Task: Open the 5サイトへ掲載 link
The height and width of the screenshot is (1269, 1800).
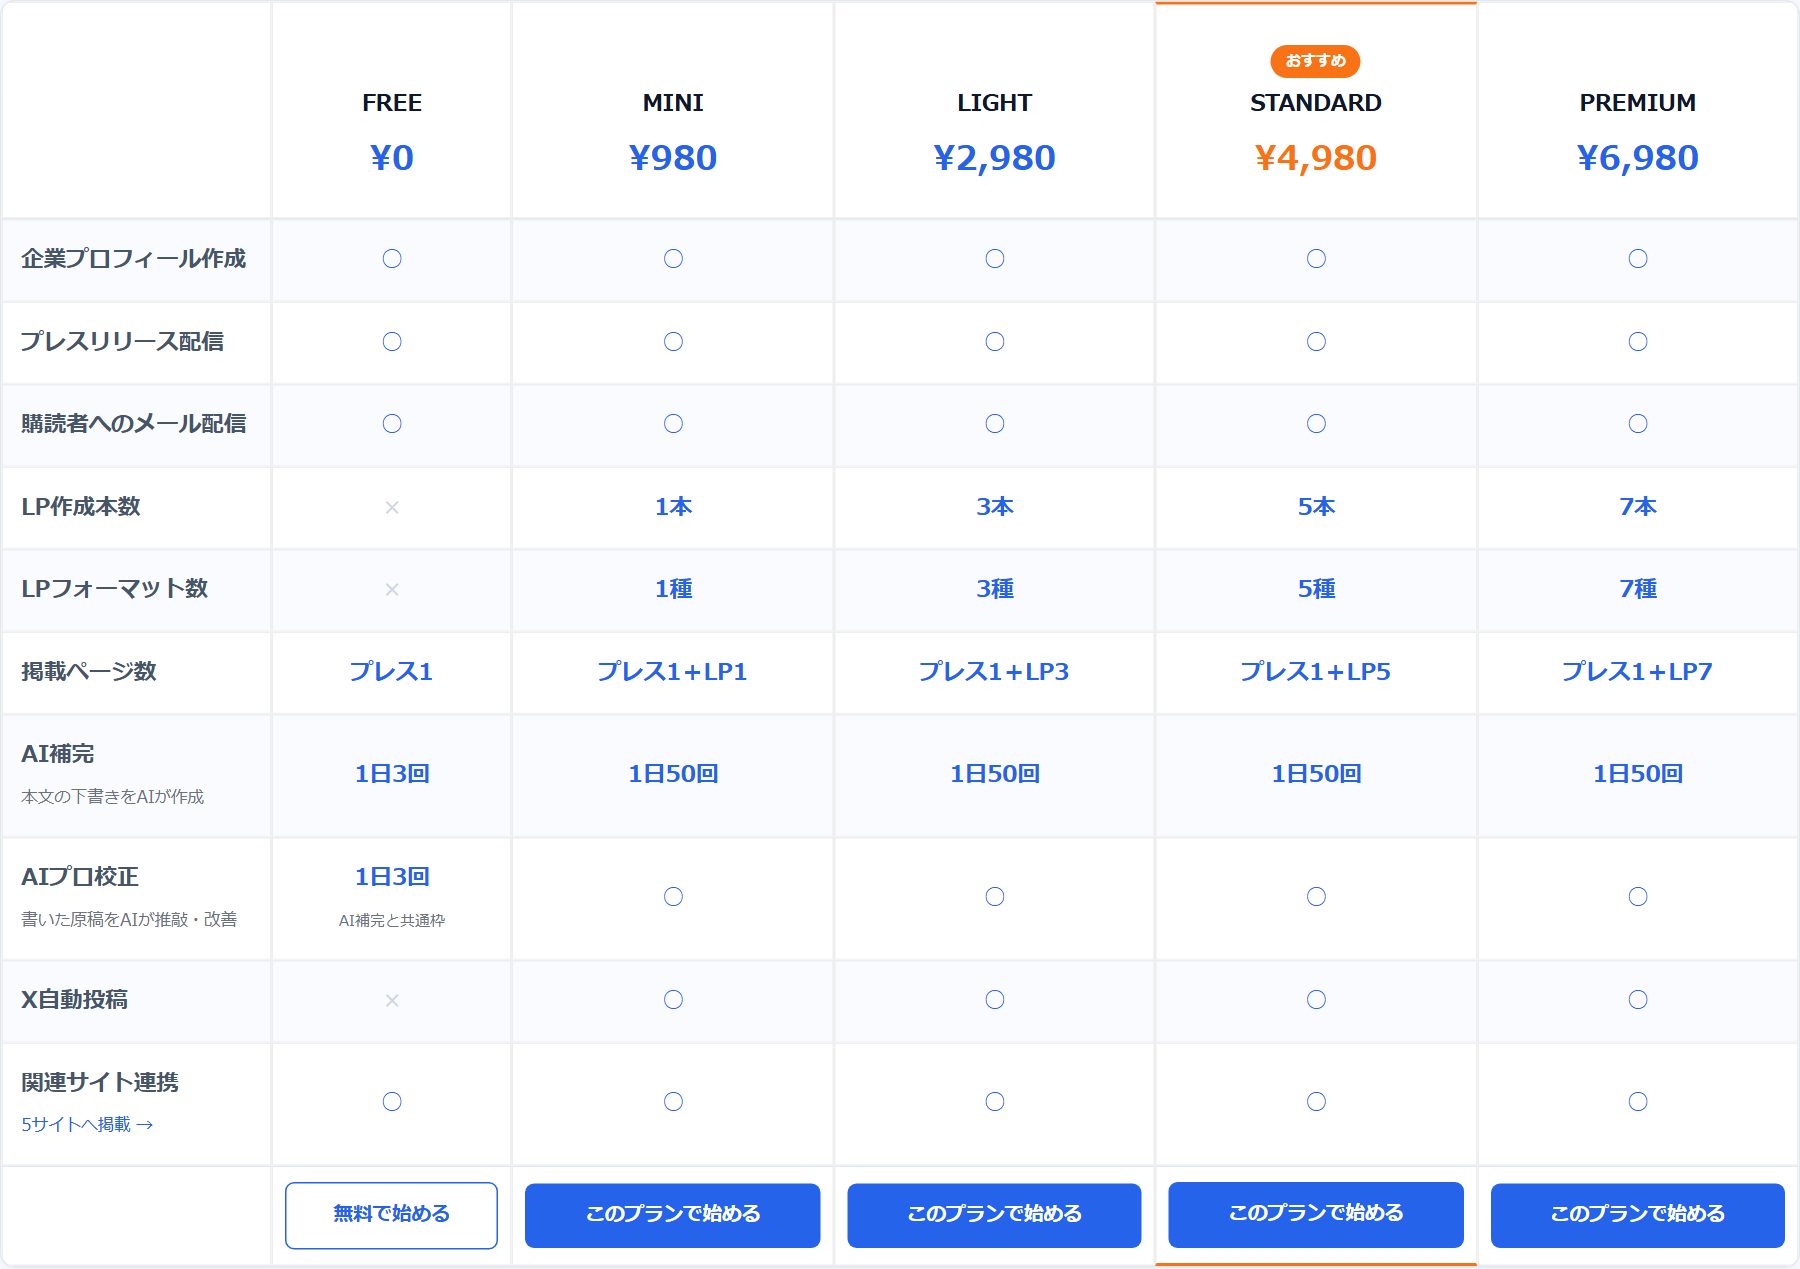Action: click(87, 1124)
